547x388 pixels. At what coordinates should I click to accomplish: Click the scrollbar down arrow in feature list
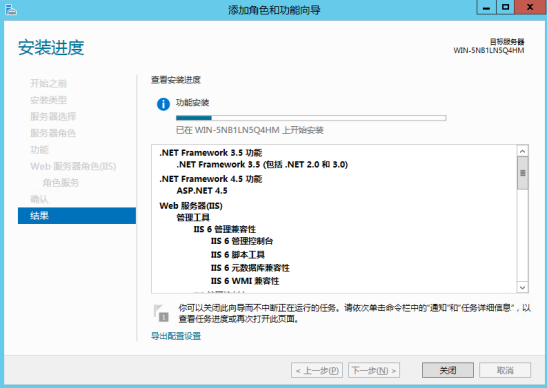[x=522, y=288]
